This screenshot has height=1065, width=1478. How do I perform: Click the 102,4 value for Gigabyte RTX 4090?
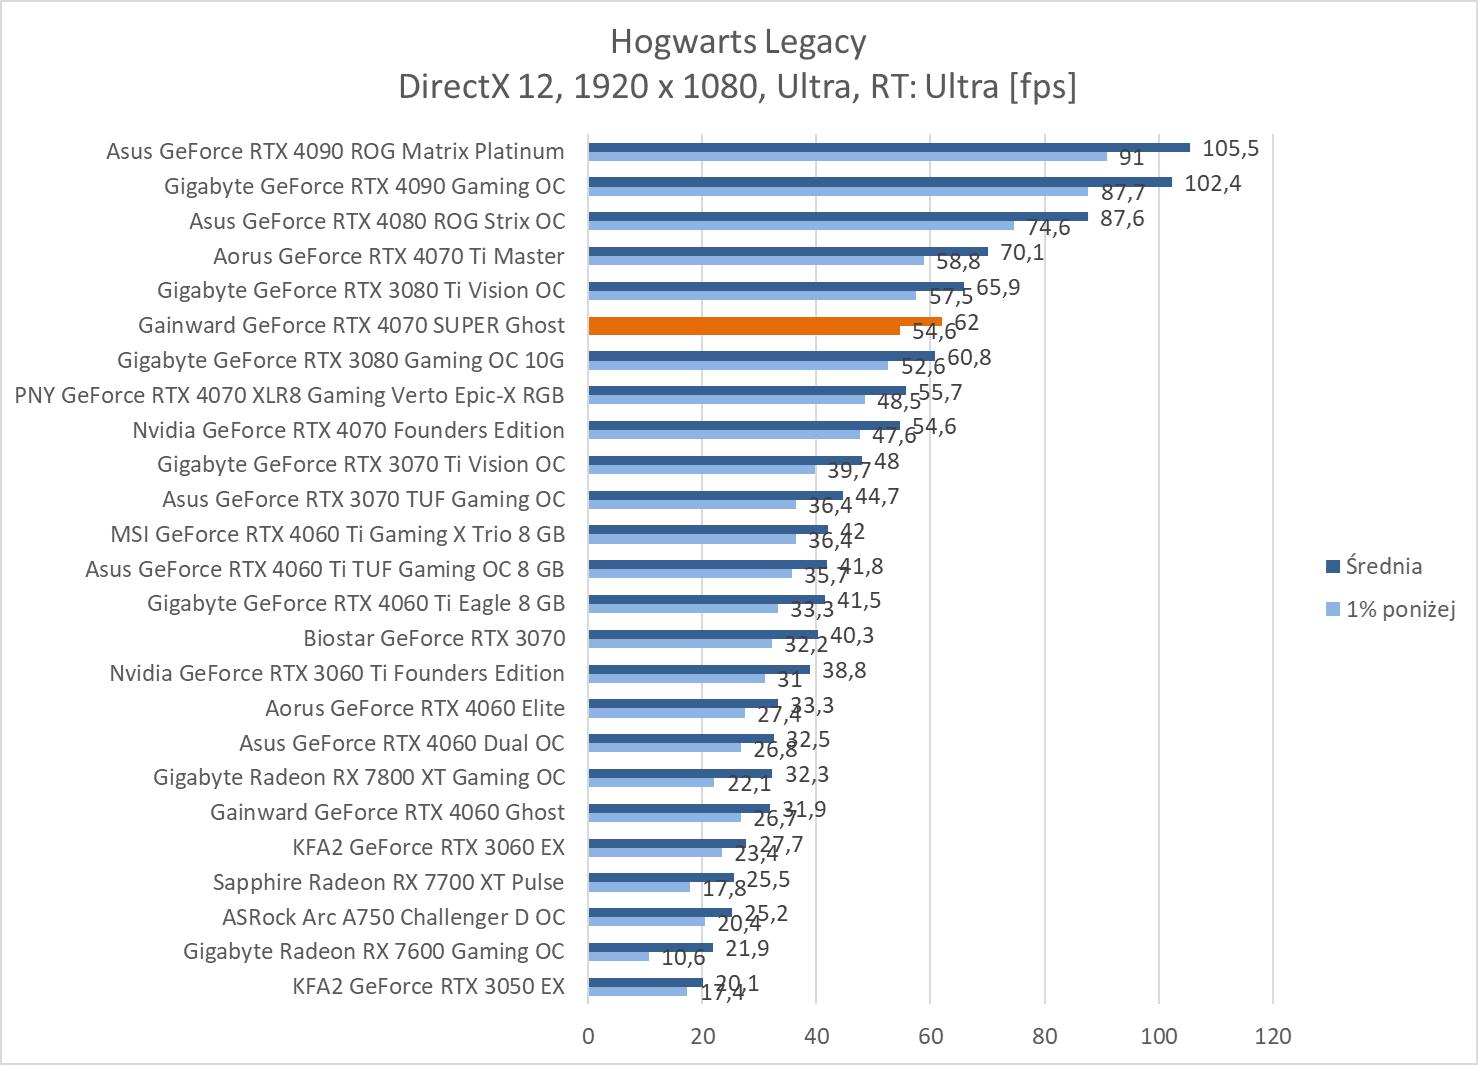point(1212,184)
